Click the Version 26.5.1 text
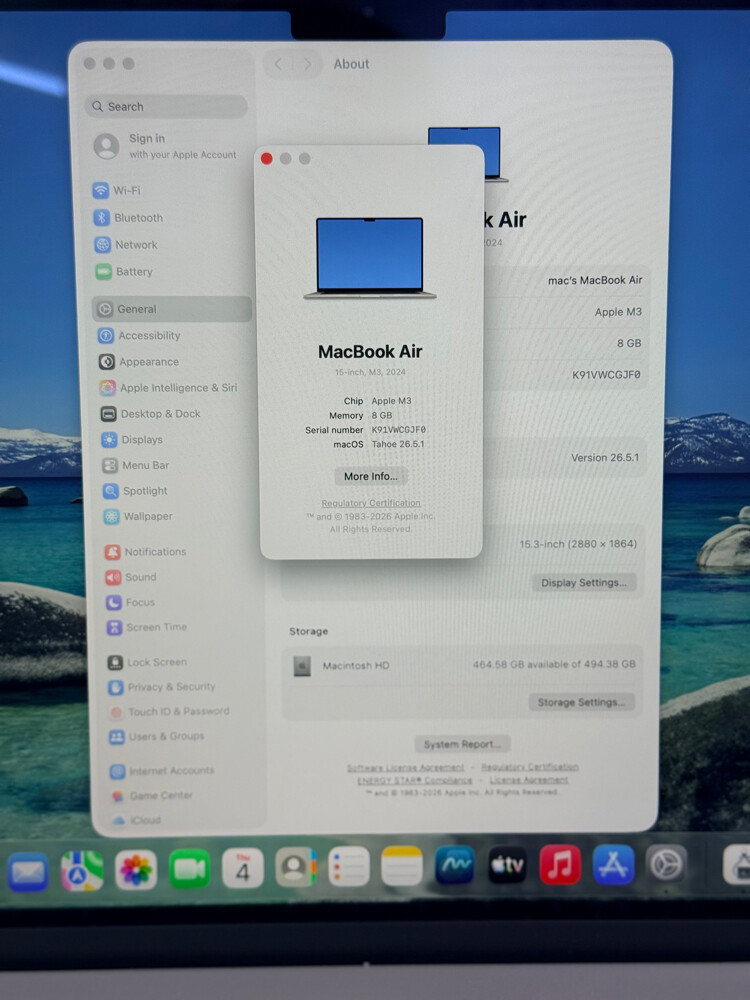Image resolution: width=750 pixels, height=1000 pixels. (x=605, y=457)
